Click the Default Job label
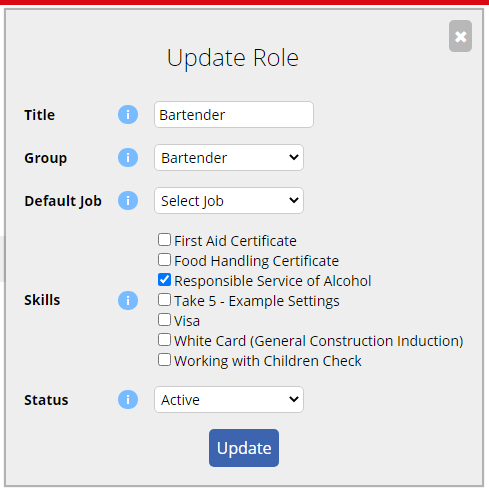The image size is (489, 496). point(63,201)
